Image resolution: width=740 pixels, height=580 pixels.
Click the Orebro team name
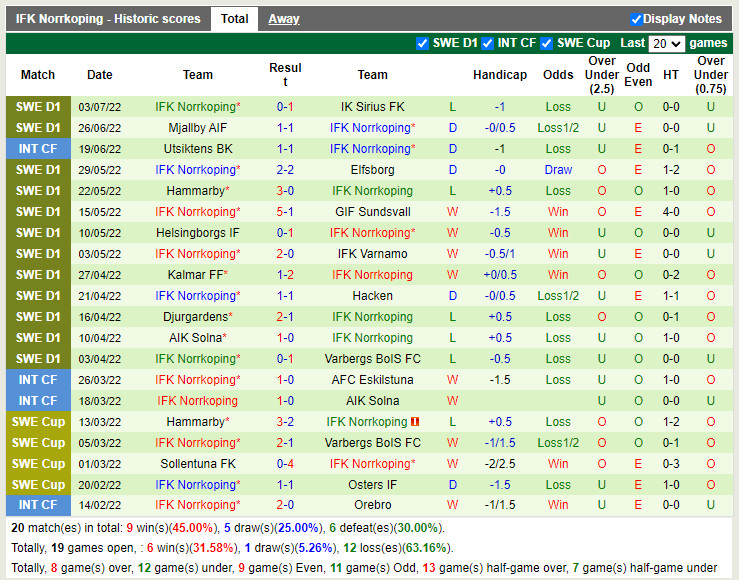point(372,505)
